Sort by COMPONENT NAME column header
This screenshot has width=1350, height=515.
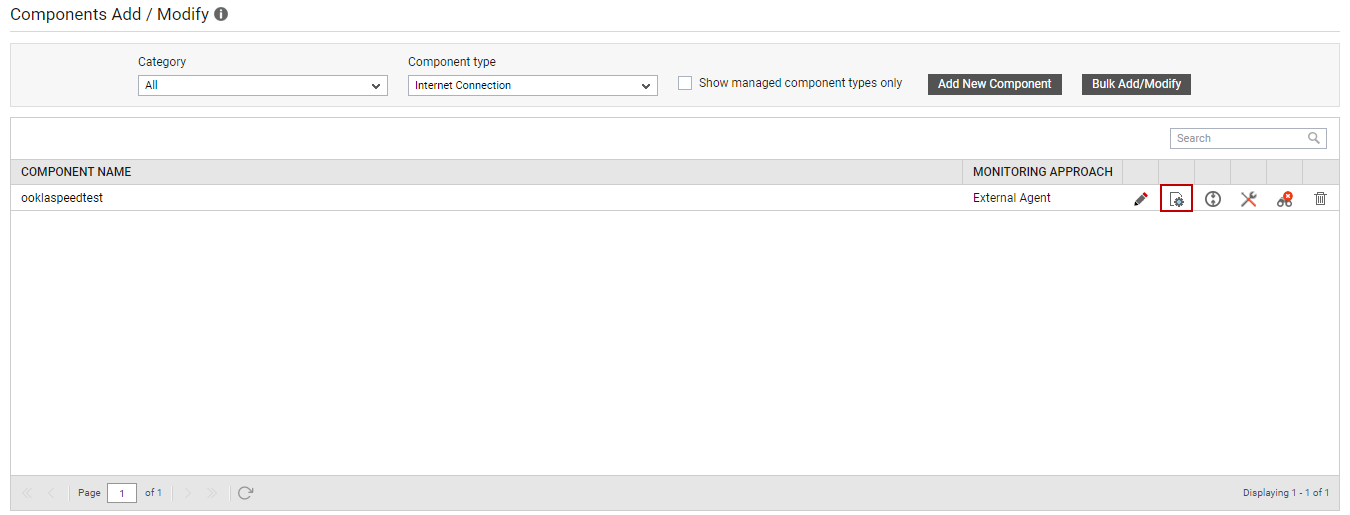[486, 172]
